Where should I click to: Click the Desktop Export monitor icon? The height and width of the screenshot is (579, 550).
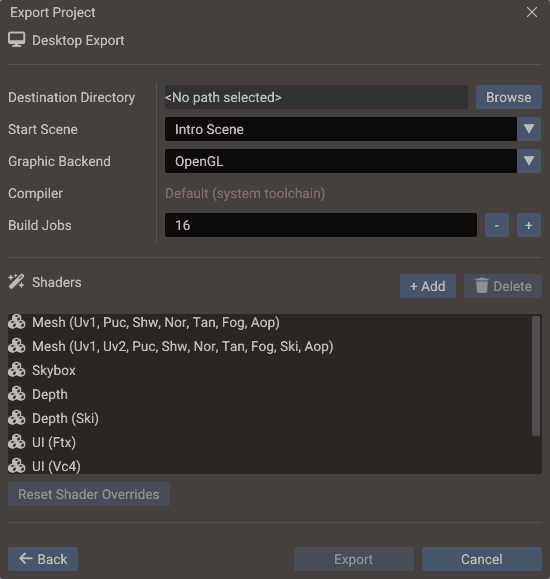[17, 40]
